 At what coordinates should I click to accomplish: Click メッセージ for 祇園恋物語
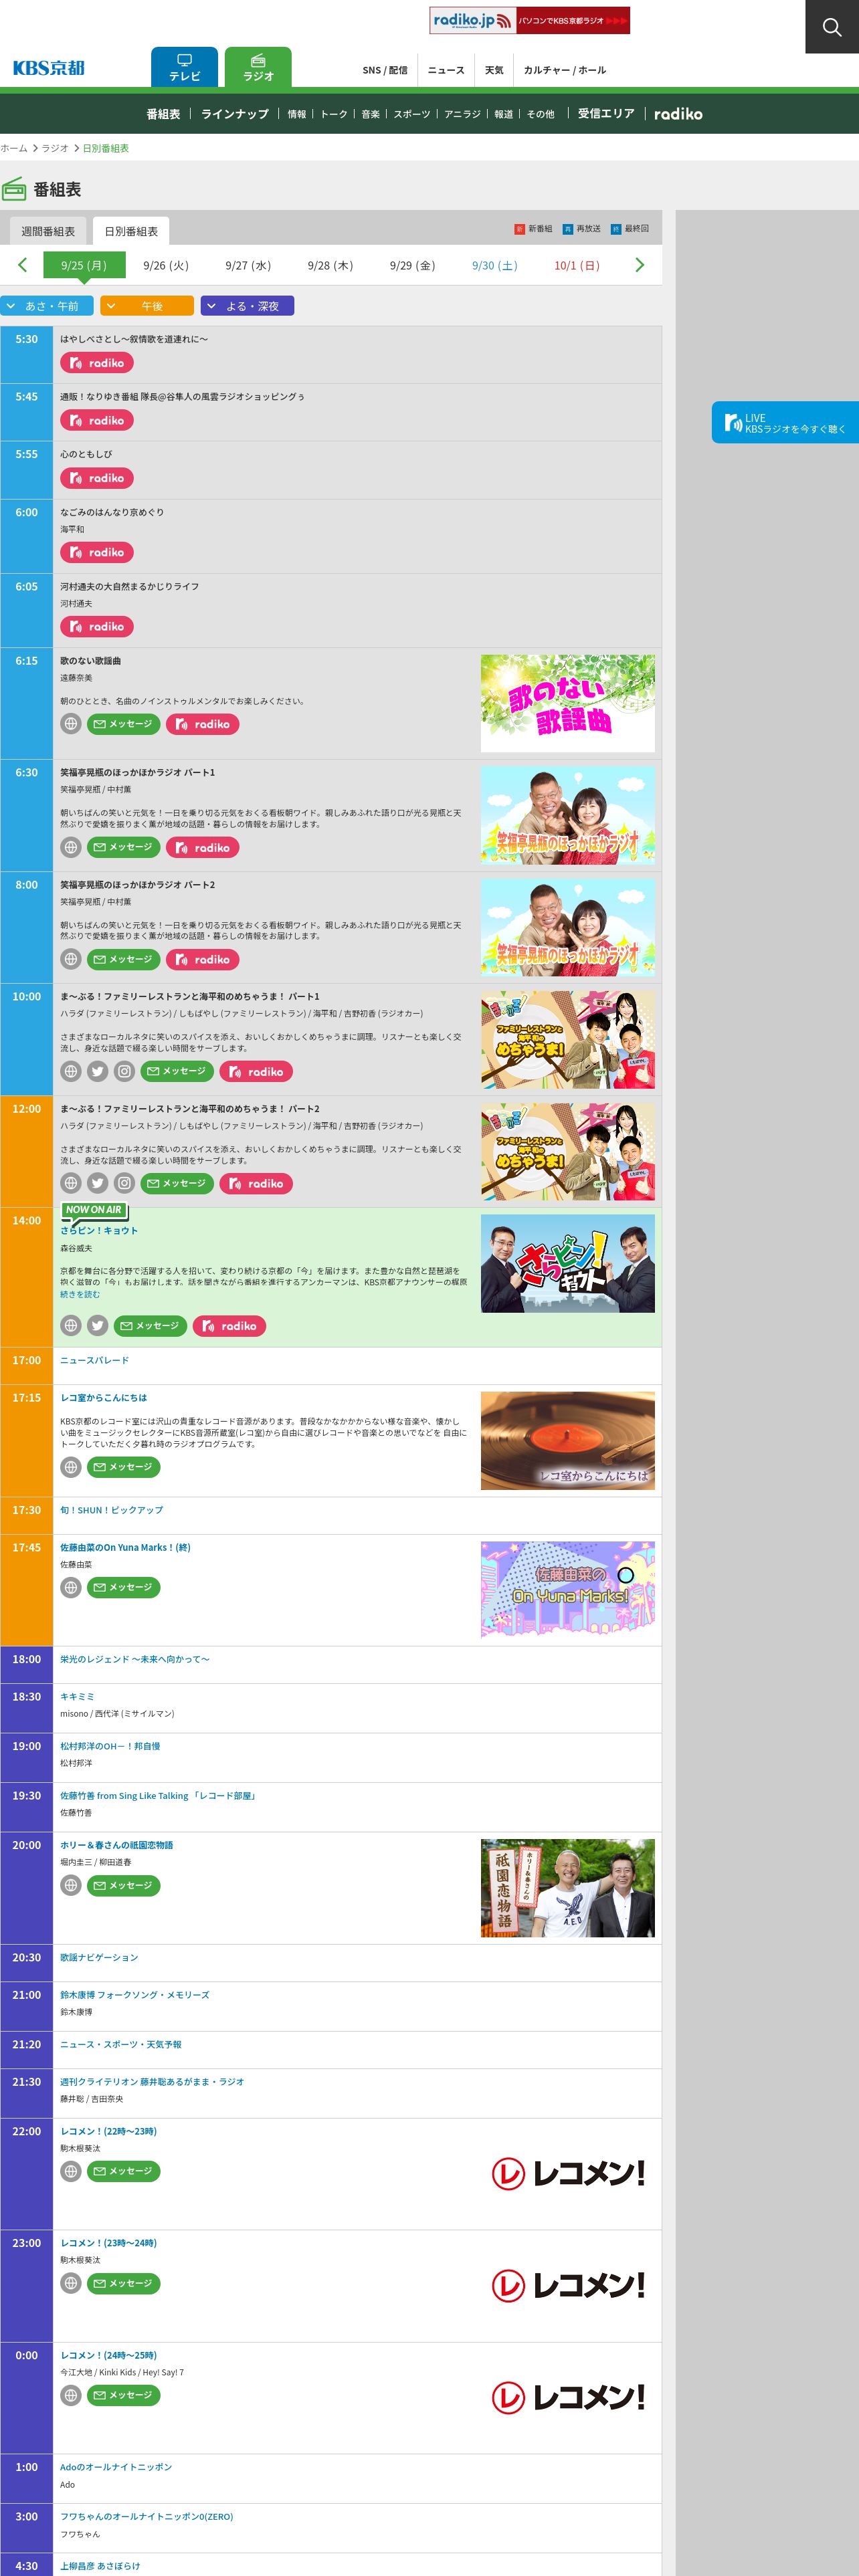pos(124,1885)
